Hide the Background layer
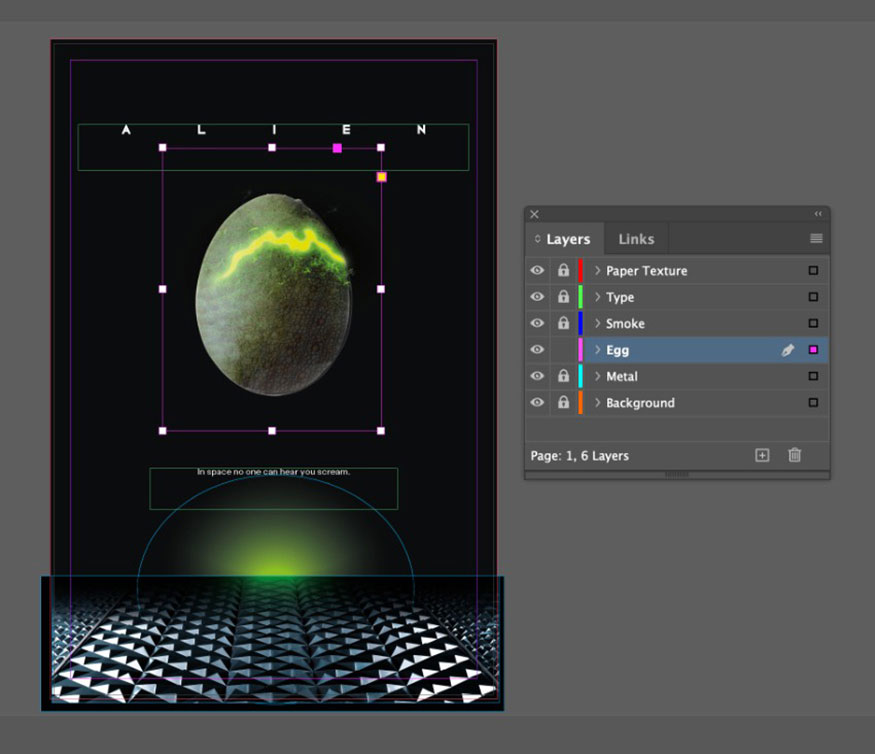The image size is (875, 754). (x=537, y=402)
